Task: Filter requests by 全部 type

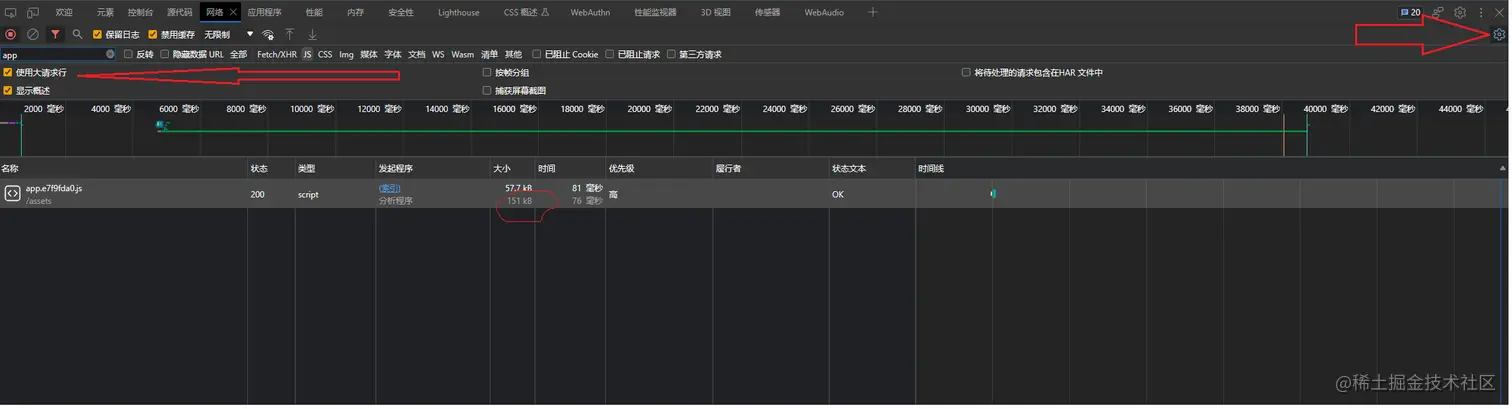Action: 238,54
